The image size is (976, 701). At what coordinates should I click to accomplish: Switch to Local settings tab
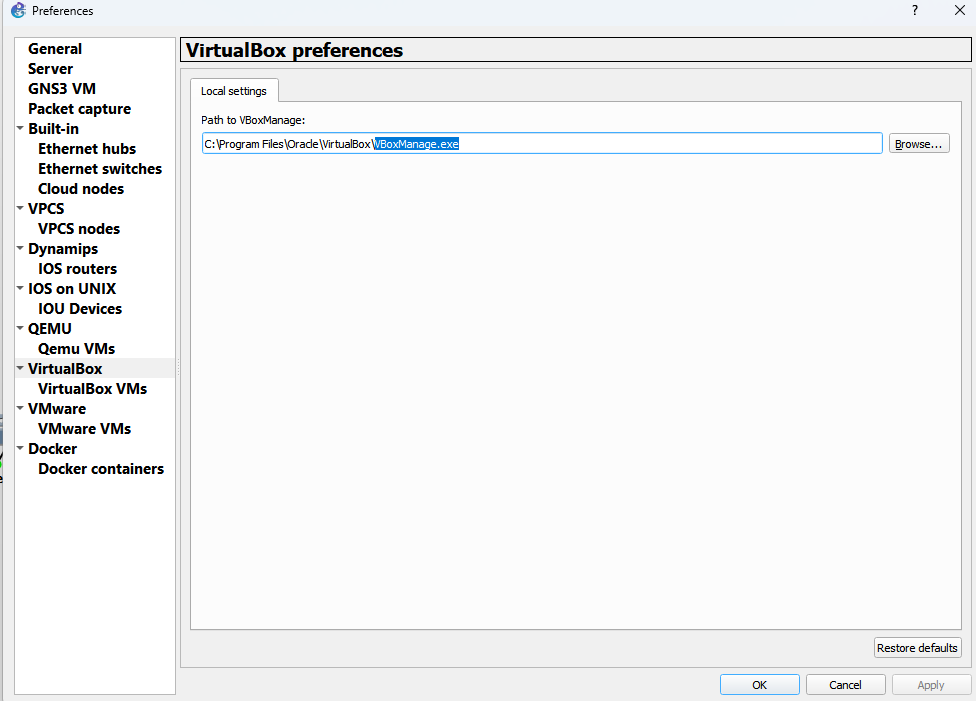click(x=233, y=91)
